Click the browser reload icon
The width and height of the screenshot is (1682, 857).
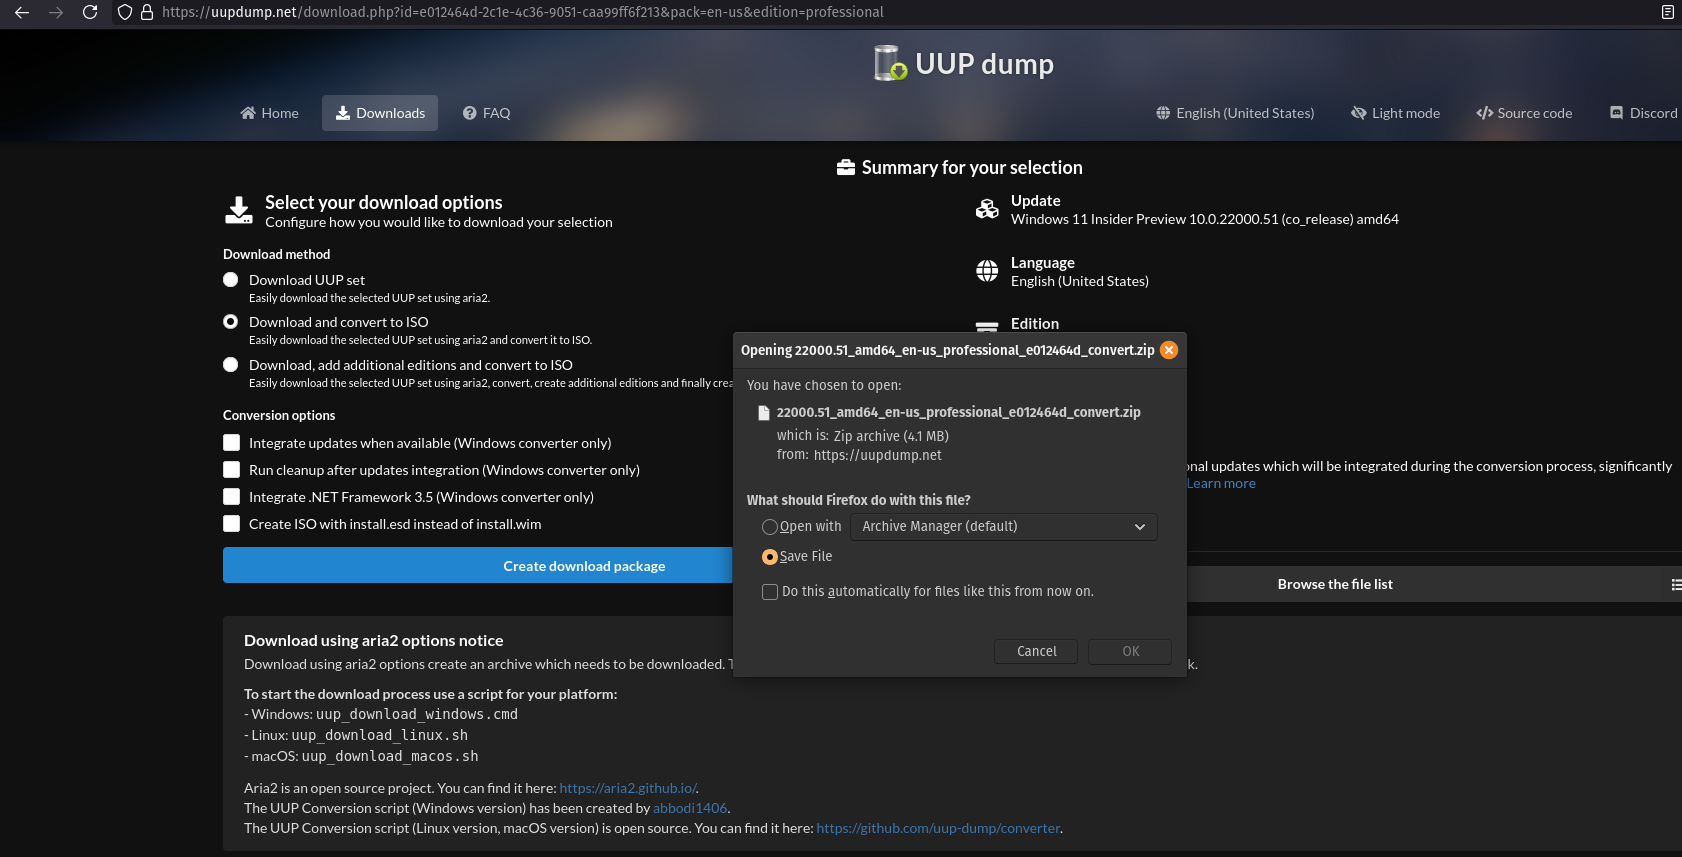(x=90, y=12)
